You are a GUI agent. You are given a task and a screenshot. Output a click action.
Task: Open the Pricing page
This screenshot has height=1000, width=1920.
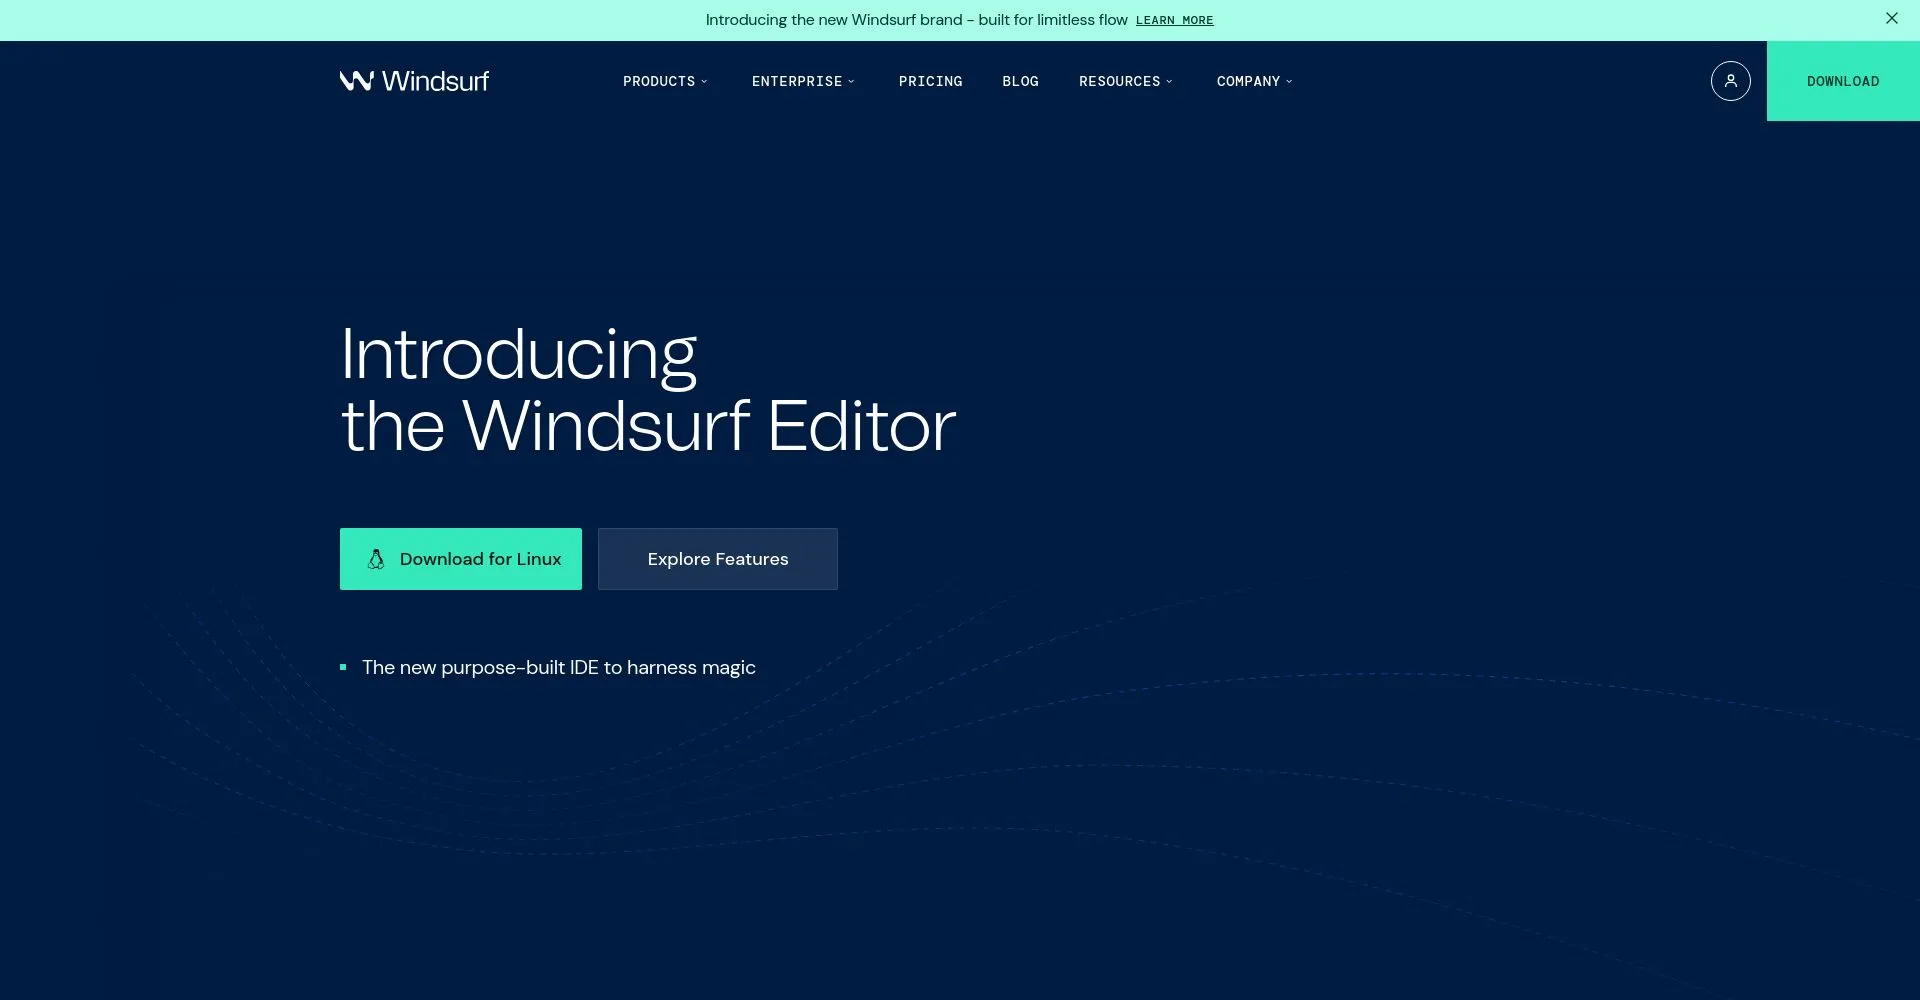click(930, 81)
